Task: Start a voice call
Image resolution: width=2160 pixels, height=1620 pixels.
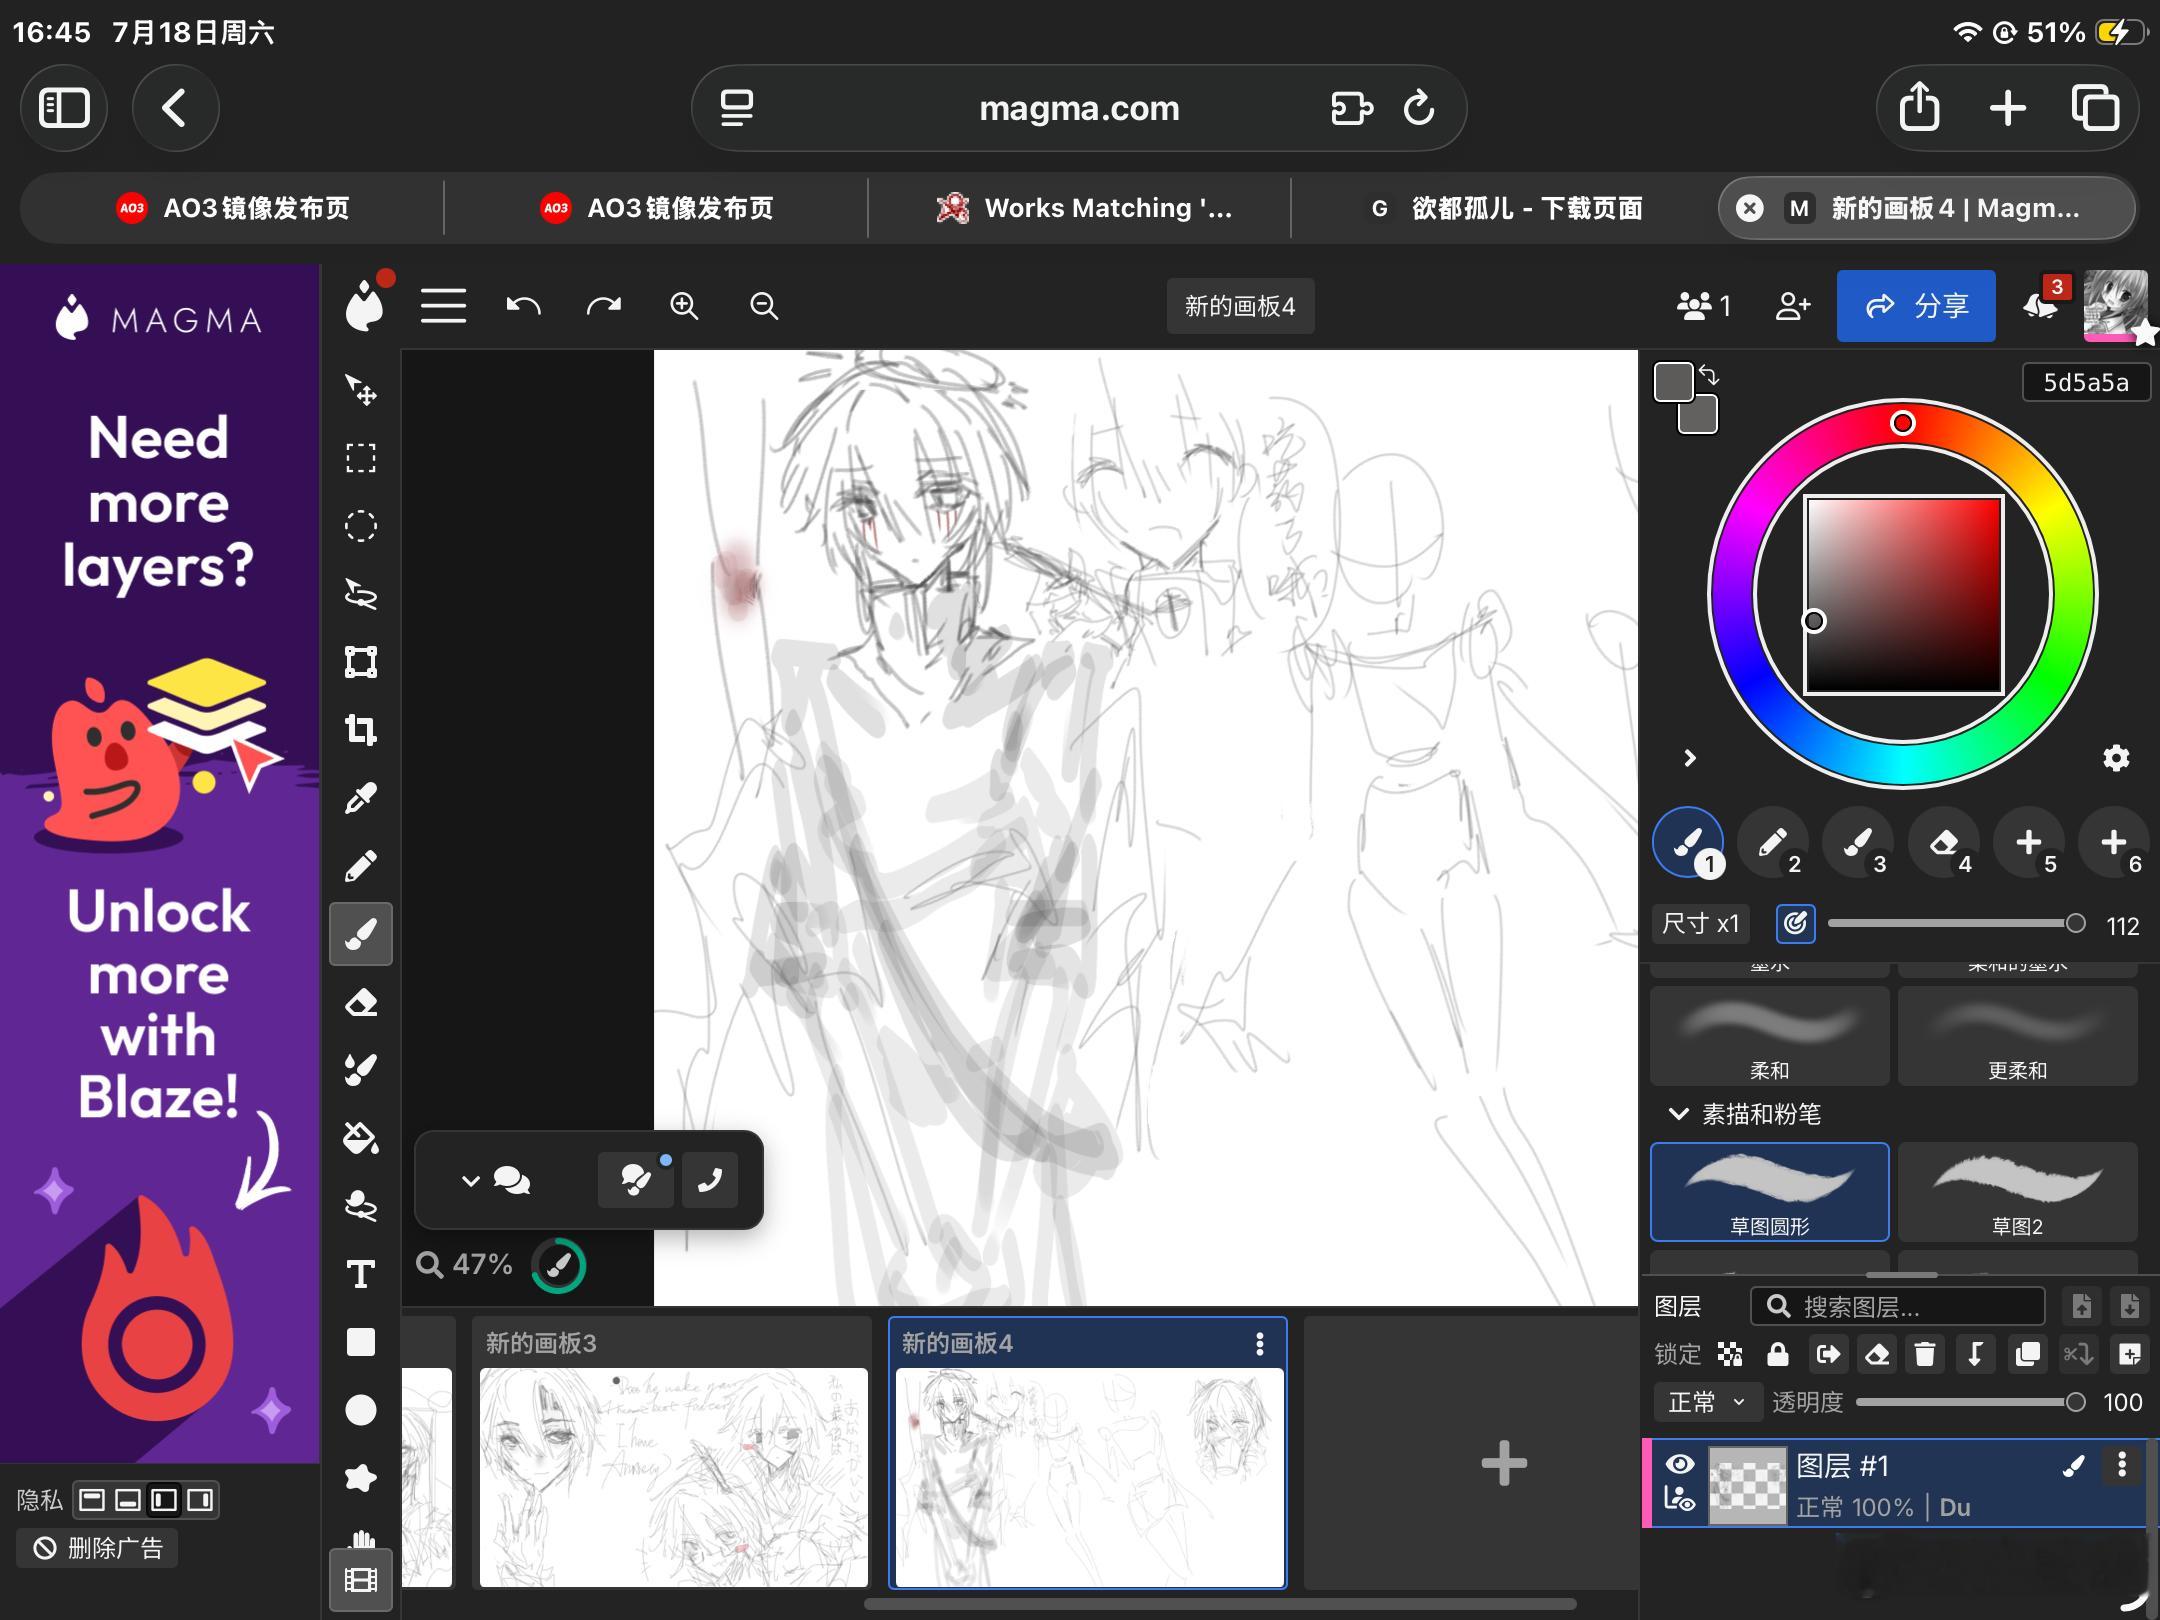Action: [710, 1180]
